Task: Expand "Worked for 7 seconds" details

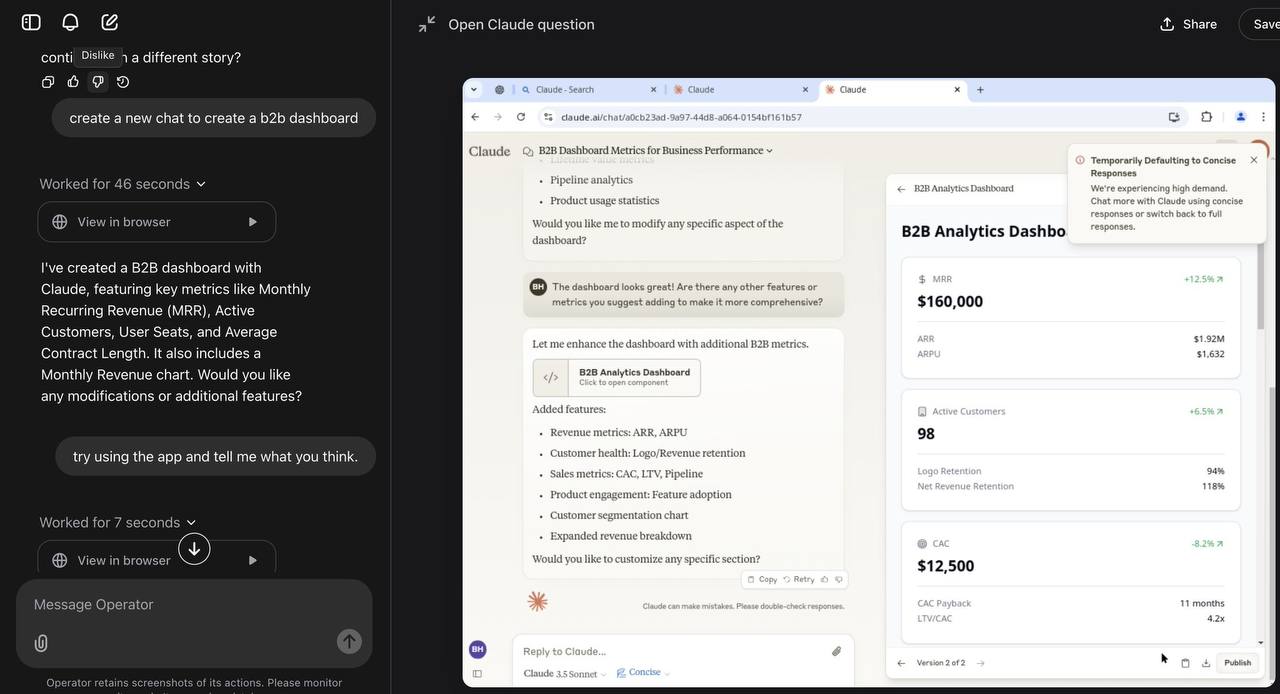Action: click(117, 523)
